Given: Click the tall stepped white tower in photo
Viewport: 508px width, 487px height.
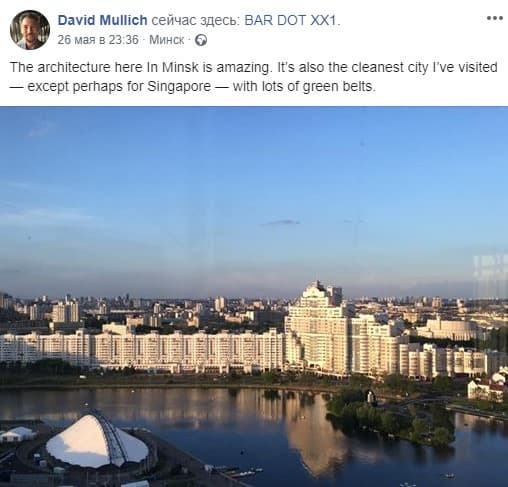Looking at the screenshot, I should [317, 327].
